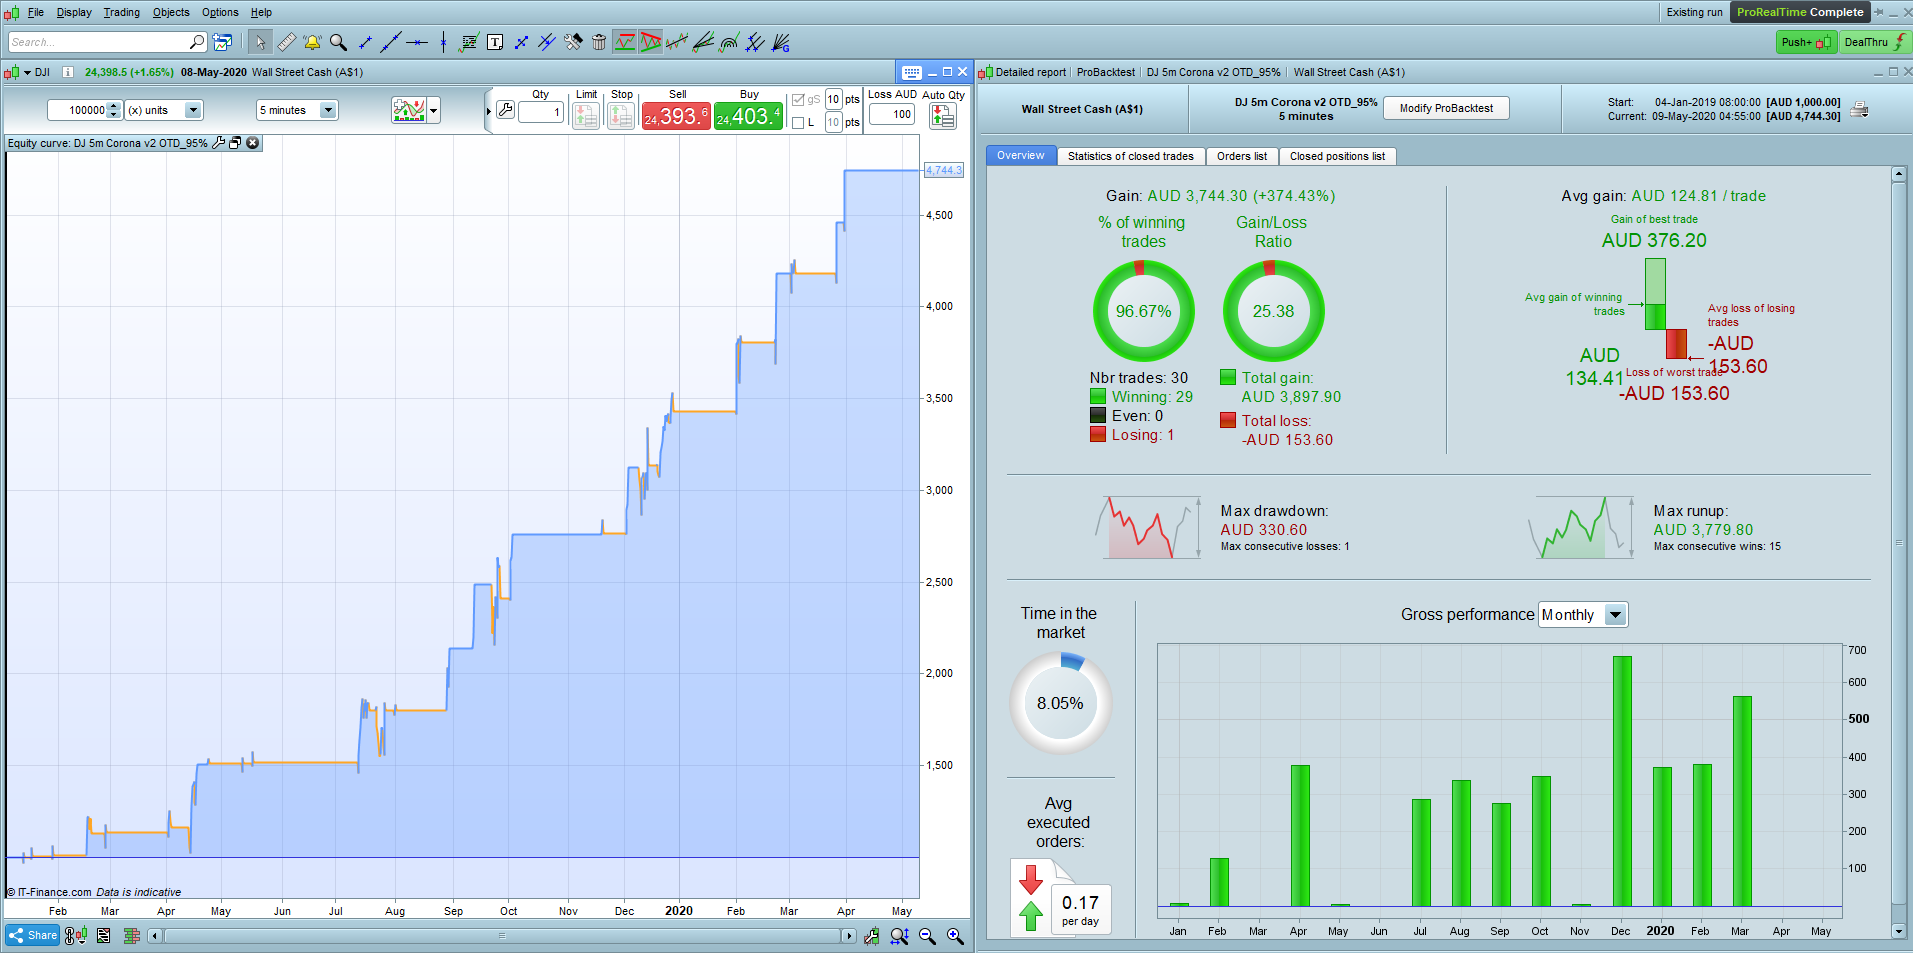The width and height of the screenshot is (1913, 953).
Task: Zoom out the chart horizontally
Action: pos(927,936)
